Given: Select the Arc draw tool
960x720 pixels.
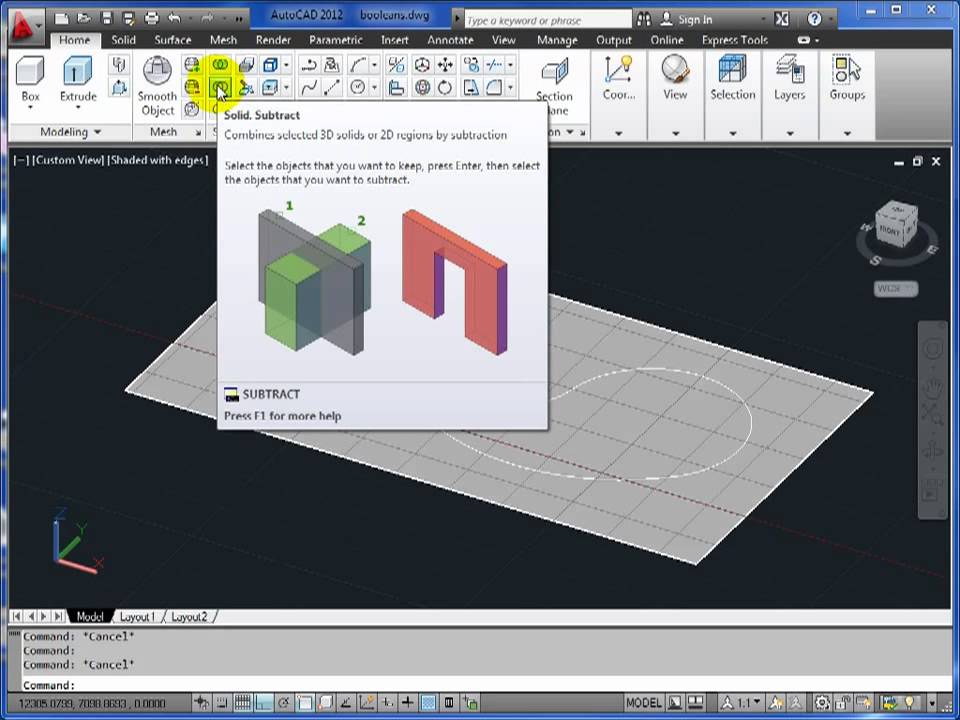Looking at the screenshot, I should click(357, 65).
